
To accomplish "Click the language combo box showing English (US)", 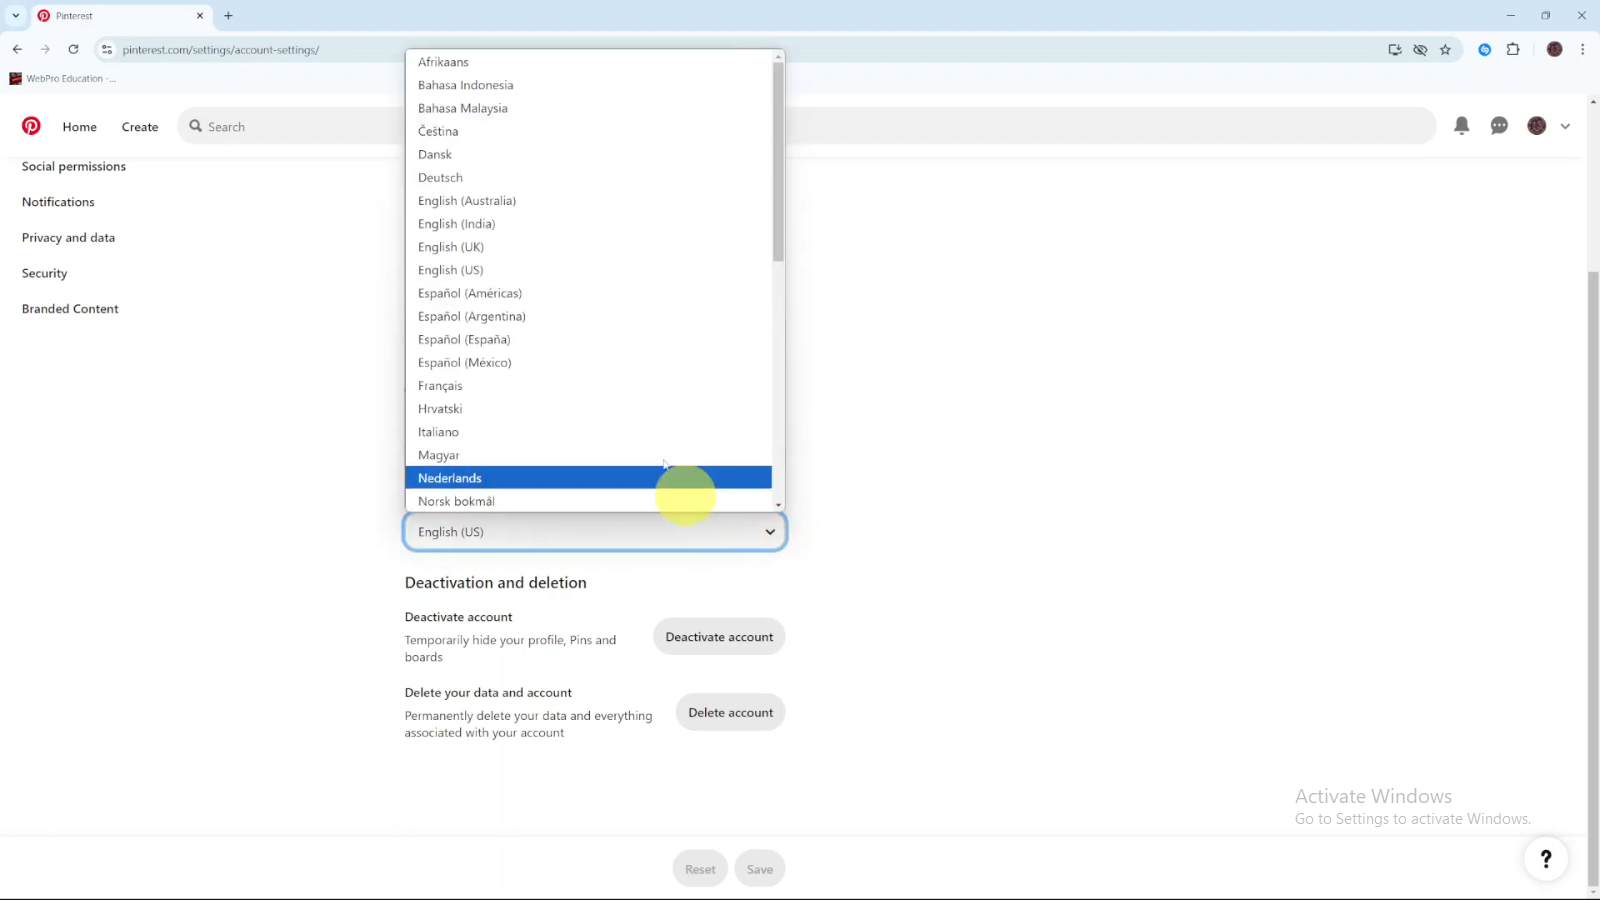I will tap(595, 532).
